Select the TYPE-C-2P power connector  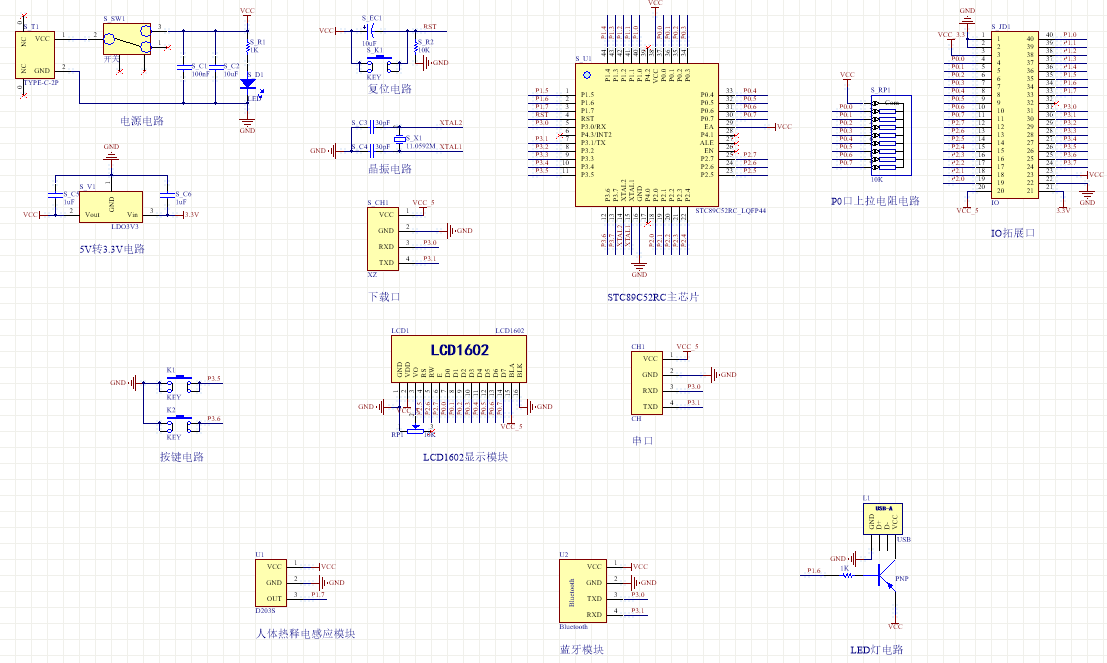[35, 54]
